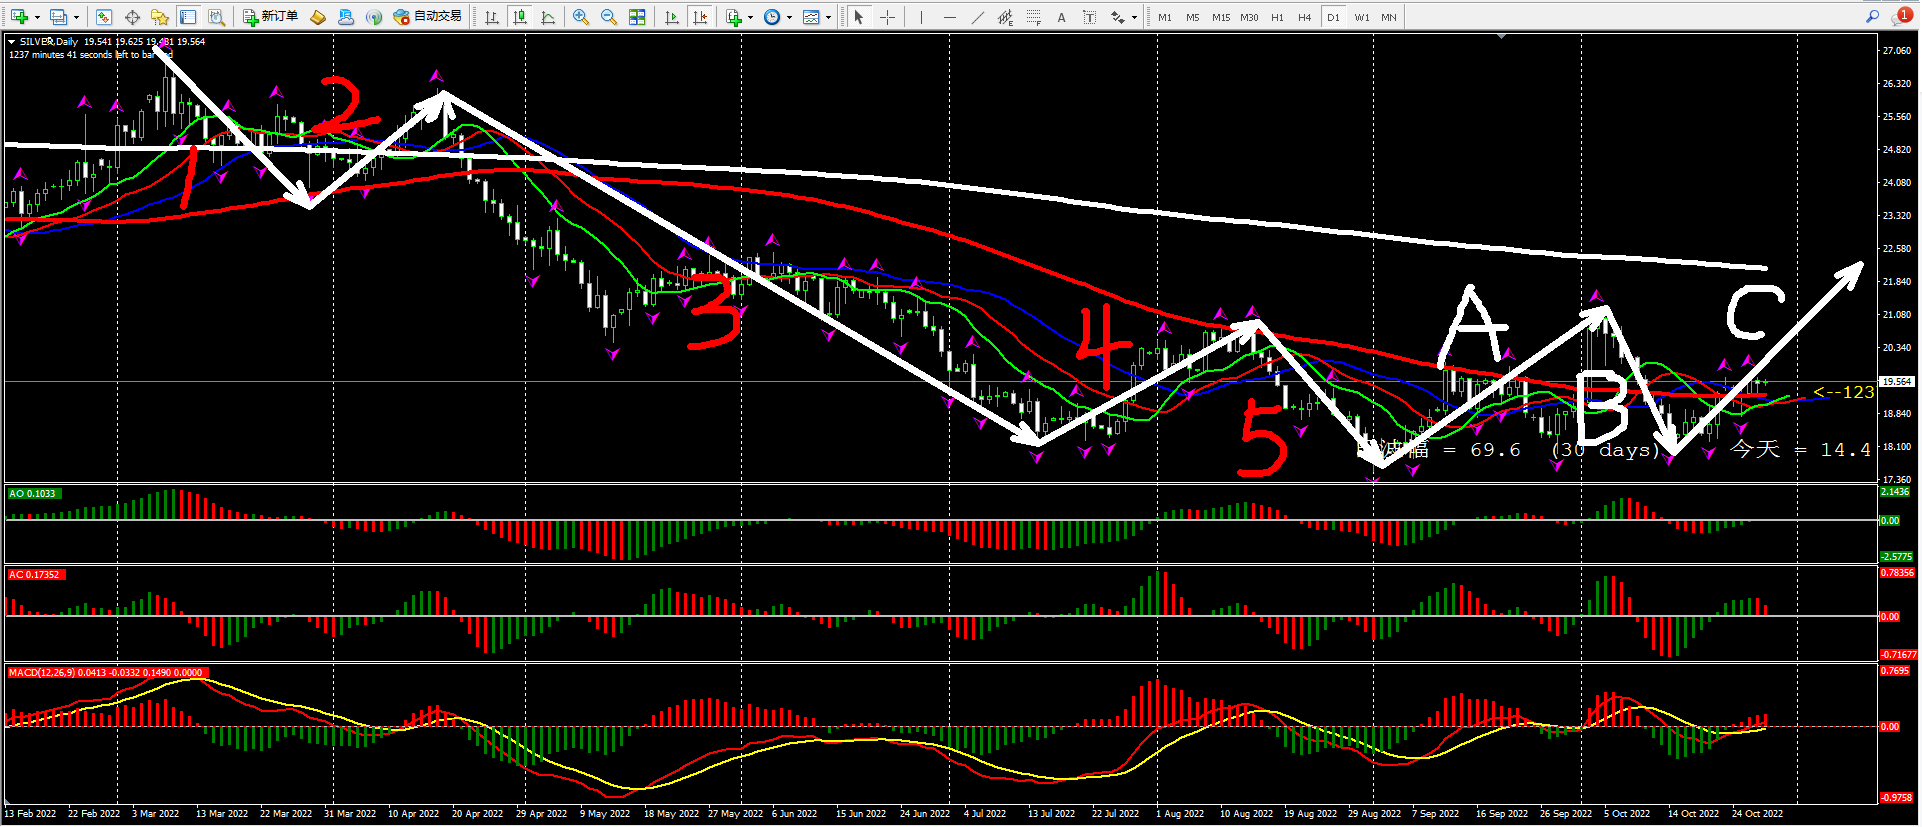Viewport: 1922px width, 827px height.
Task: Open the new chart dropdown arrow
Action: click(37, 17)
